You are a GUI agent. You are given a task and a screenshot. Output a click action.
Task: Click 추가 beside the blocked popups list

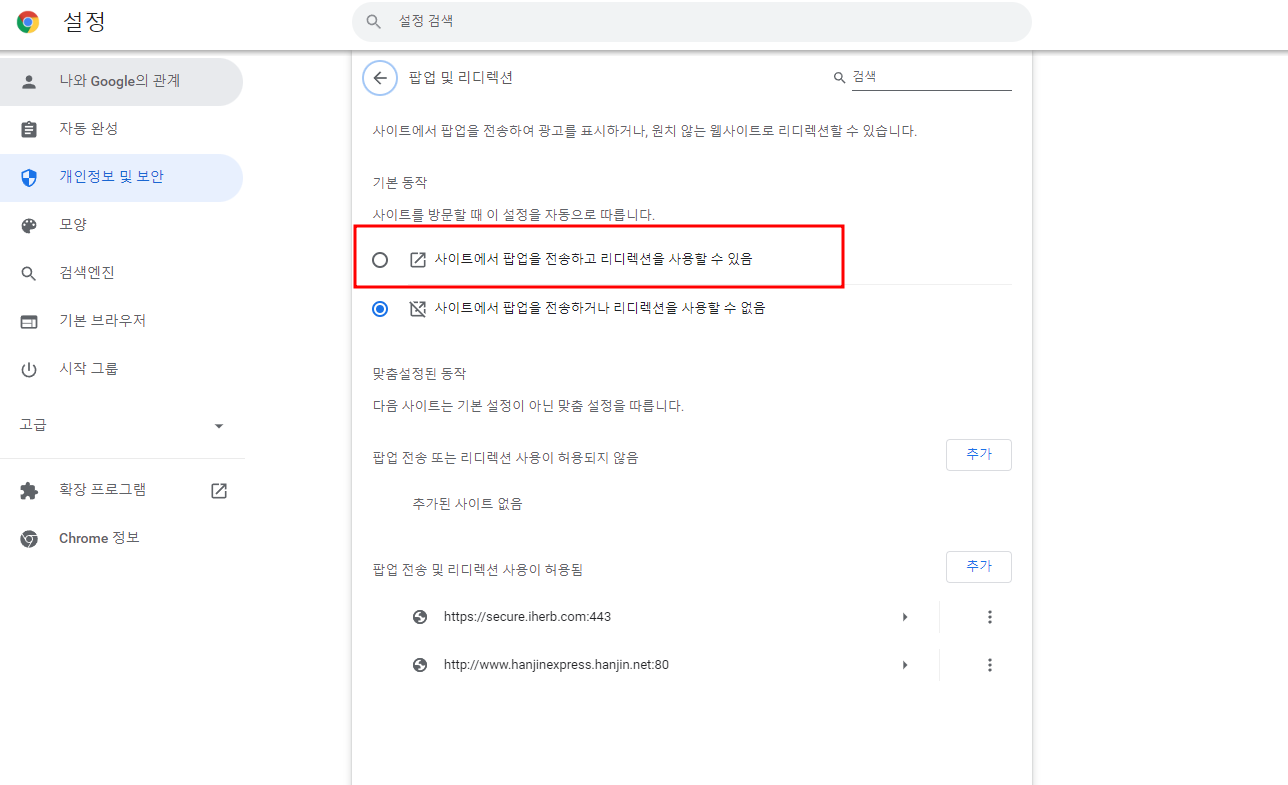978,454
